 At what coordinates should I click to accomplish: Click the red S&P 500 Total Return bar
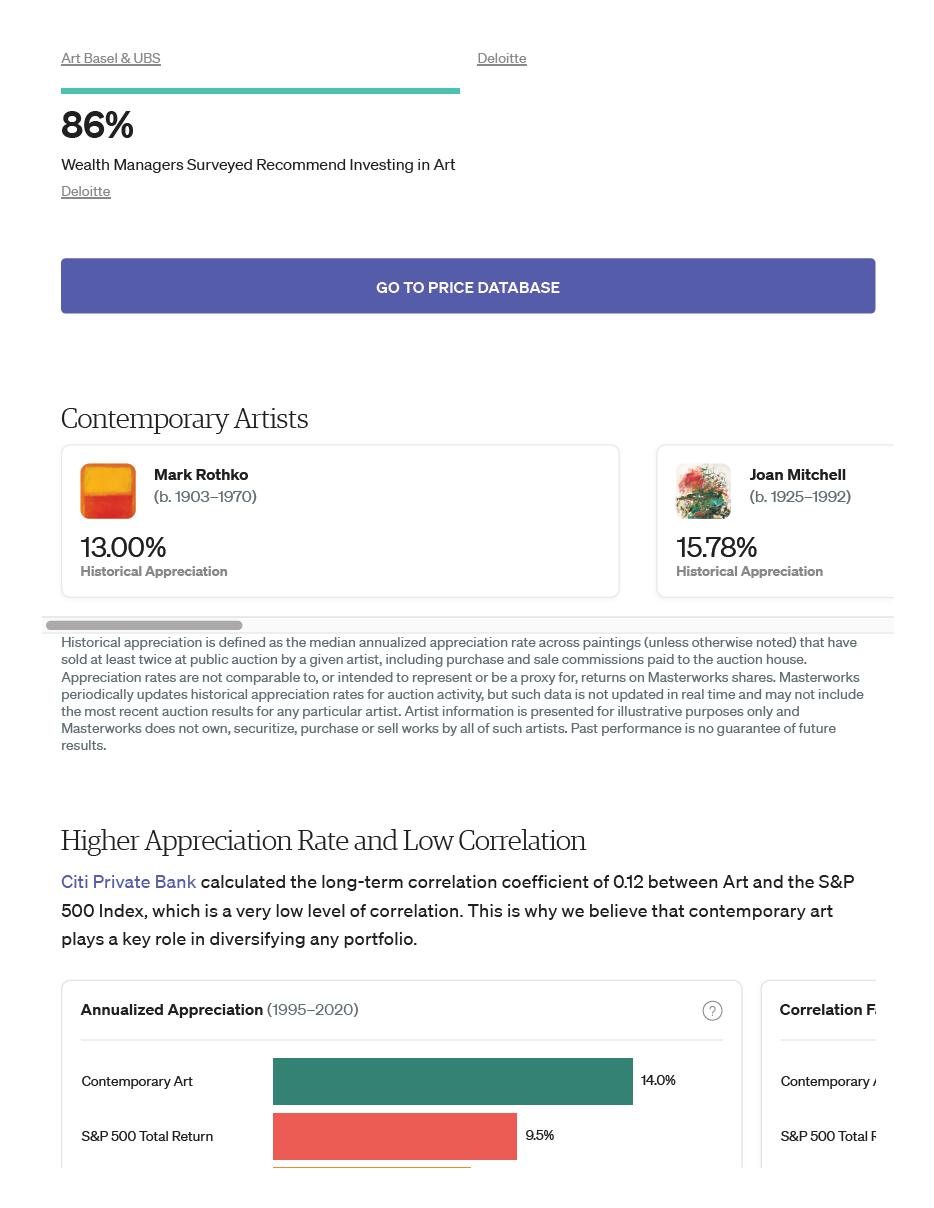(x=394, y=1136)
